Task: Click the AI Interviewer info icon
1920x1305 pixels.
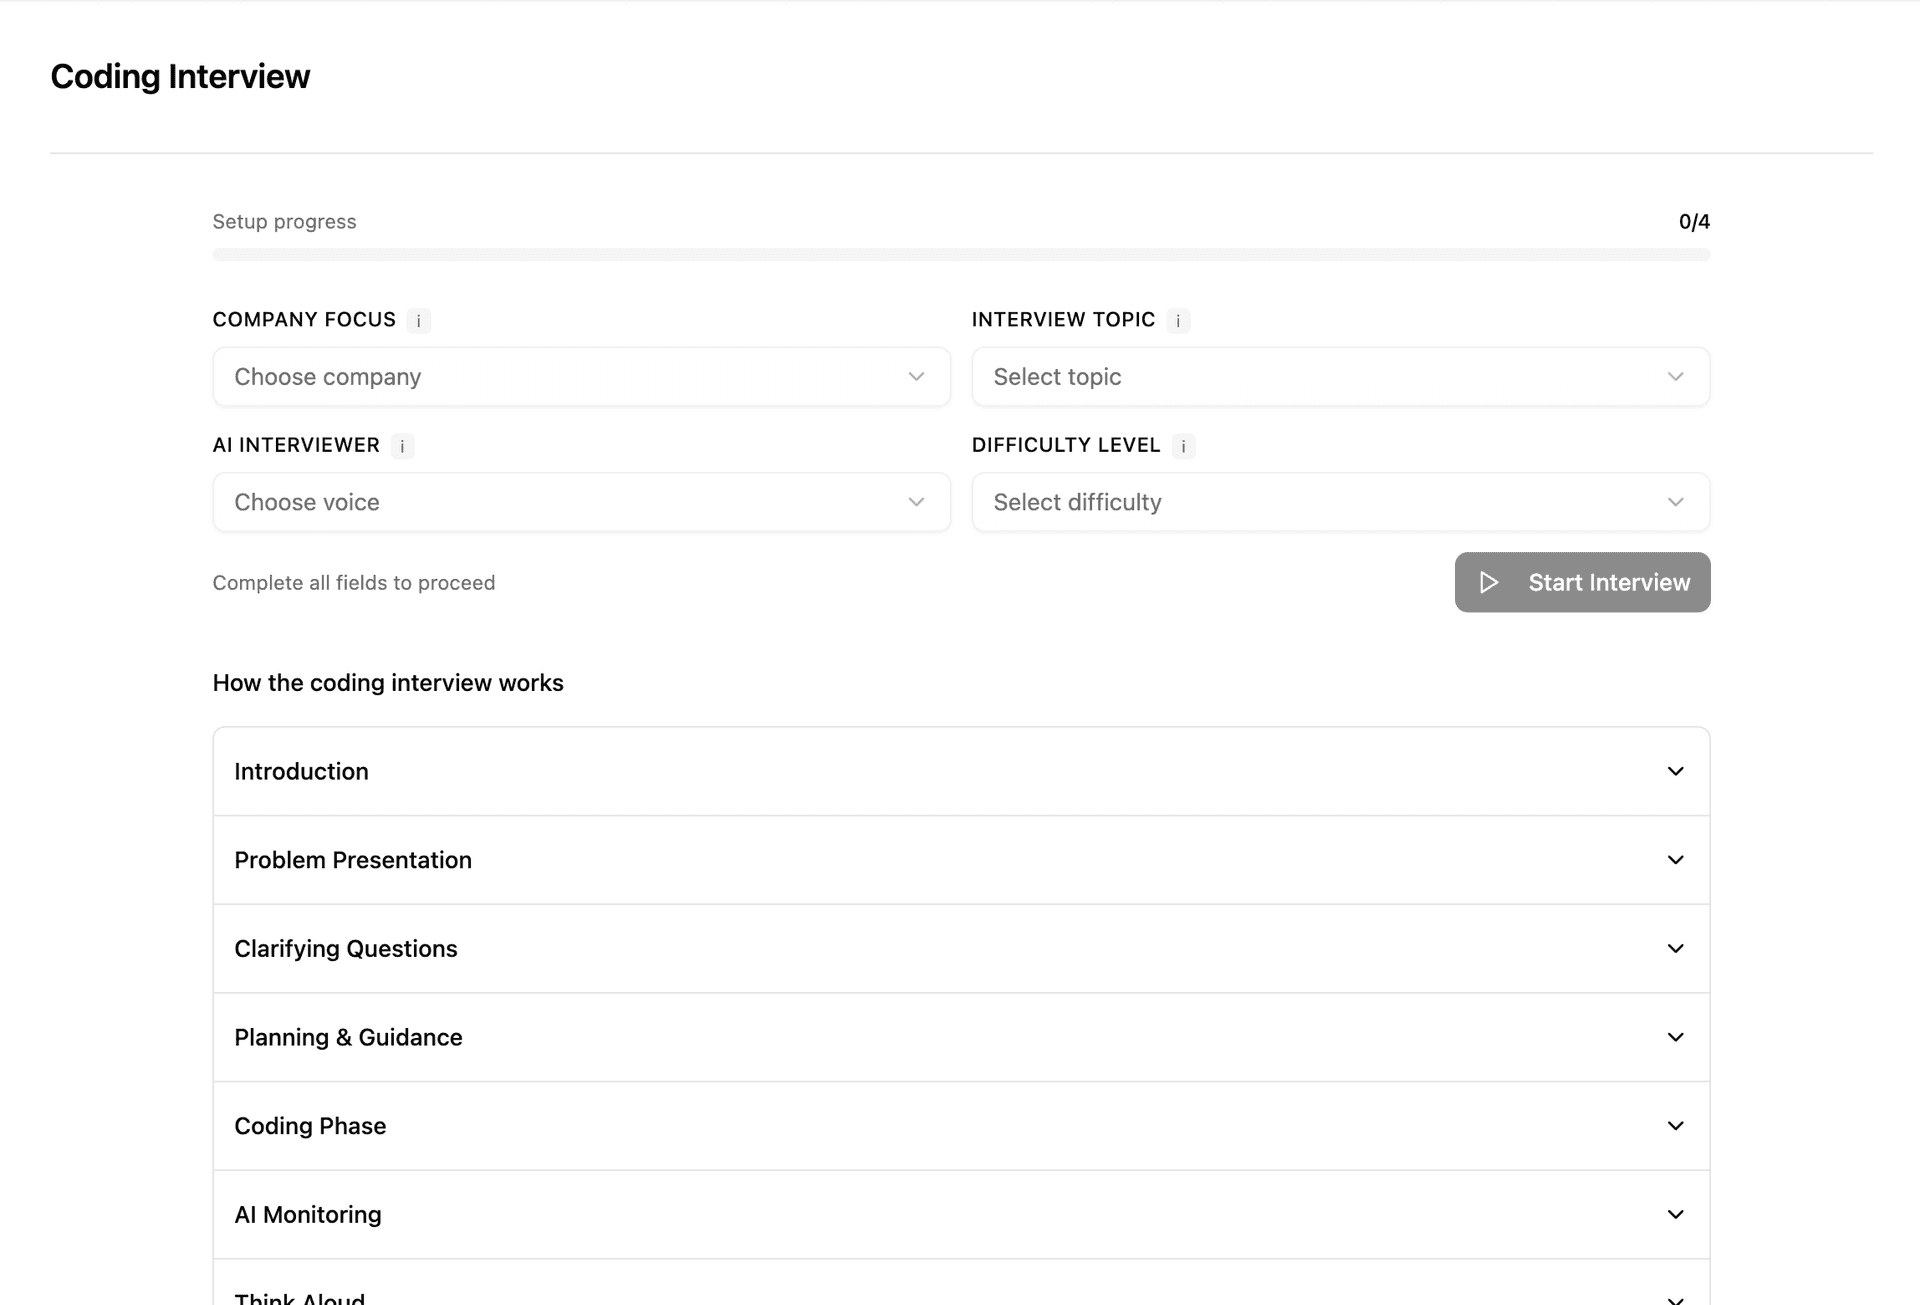Action: 402,446
